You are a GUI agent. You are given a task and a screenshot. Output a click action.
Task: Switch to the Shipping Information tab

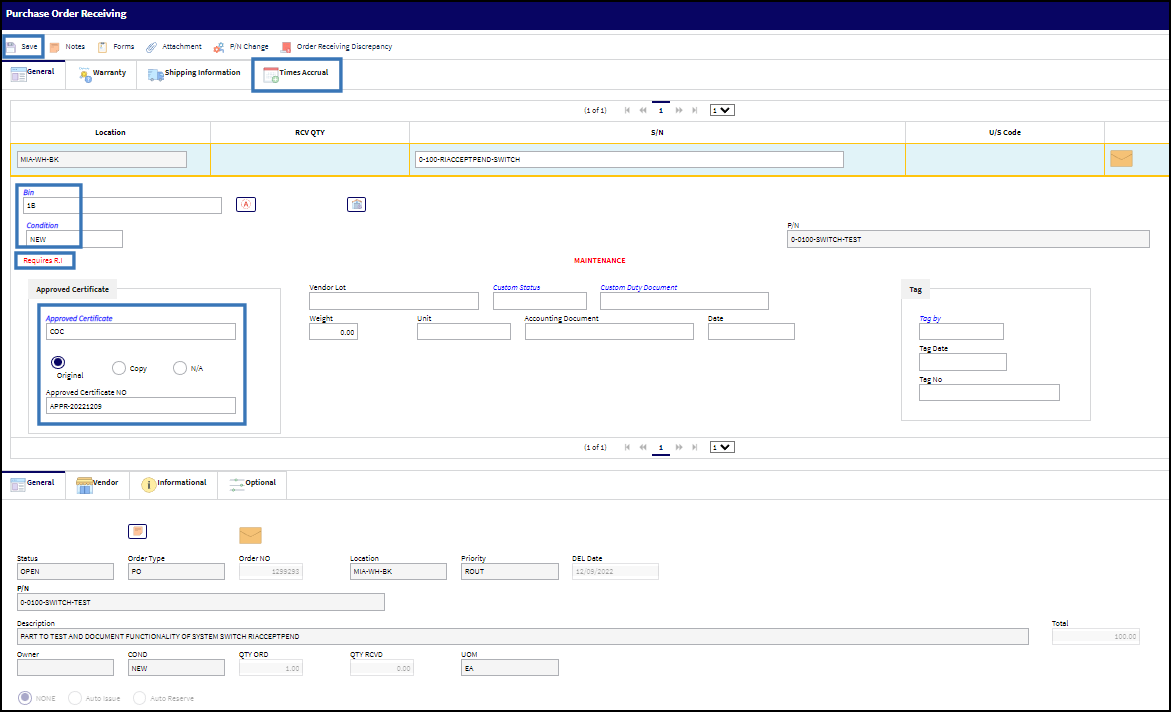pyautogui.click(x=194, y=73)
